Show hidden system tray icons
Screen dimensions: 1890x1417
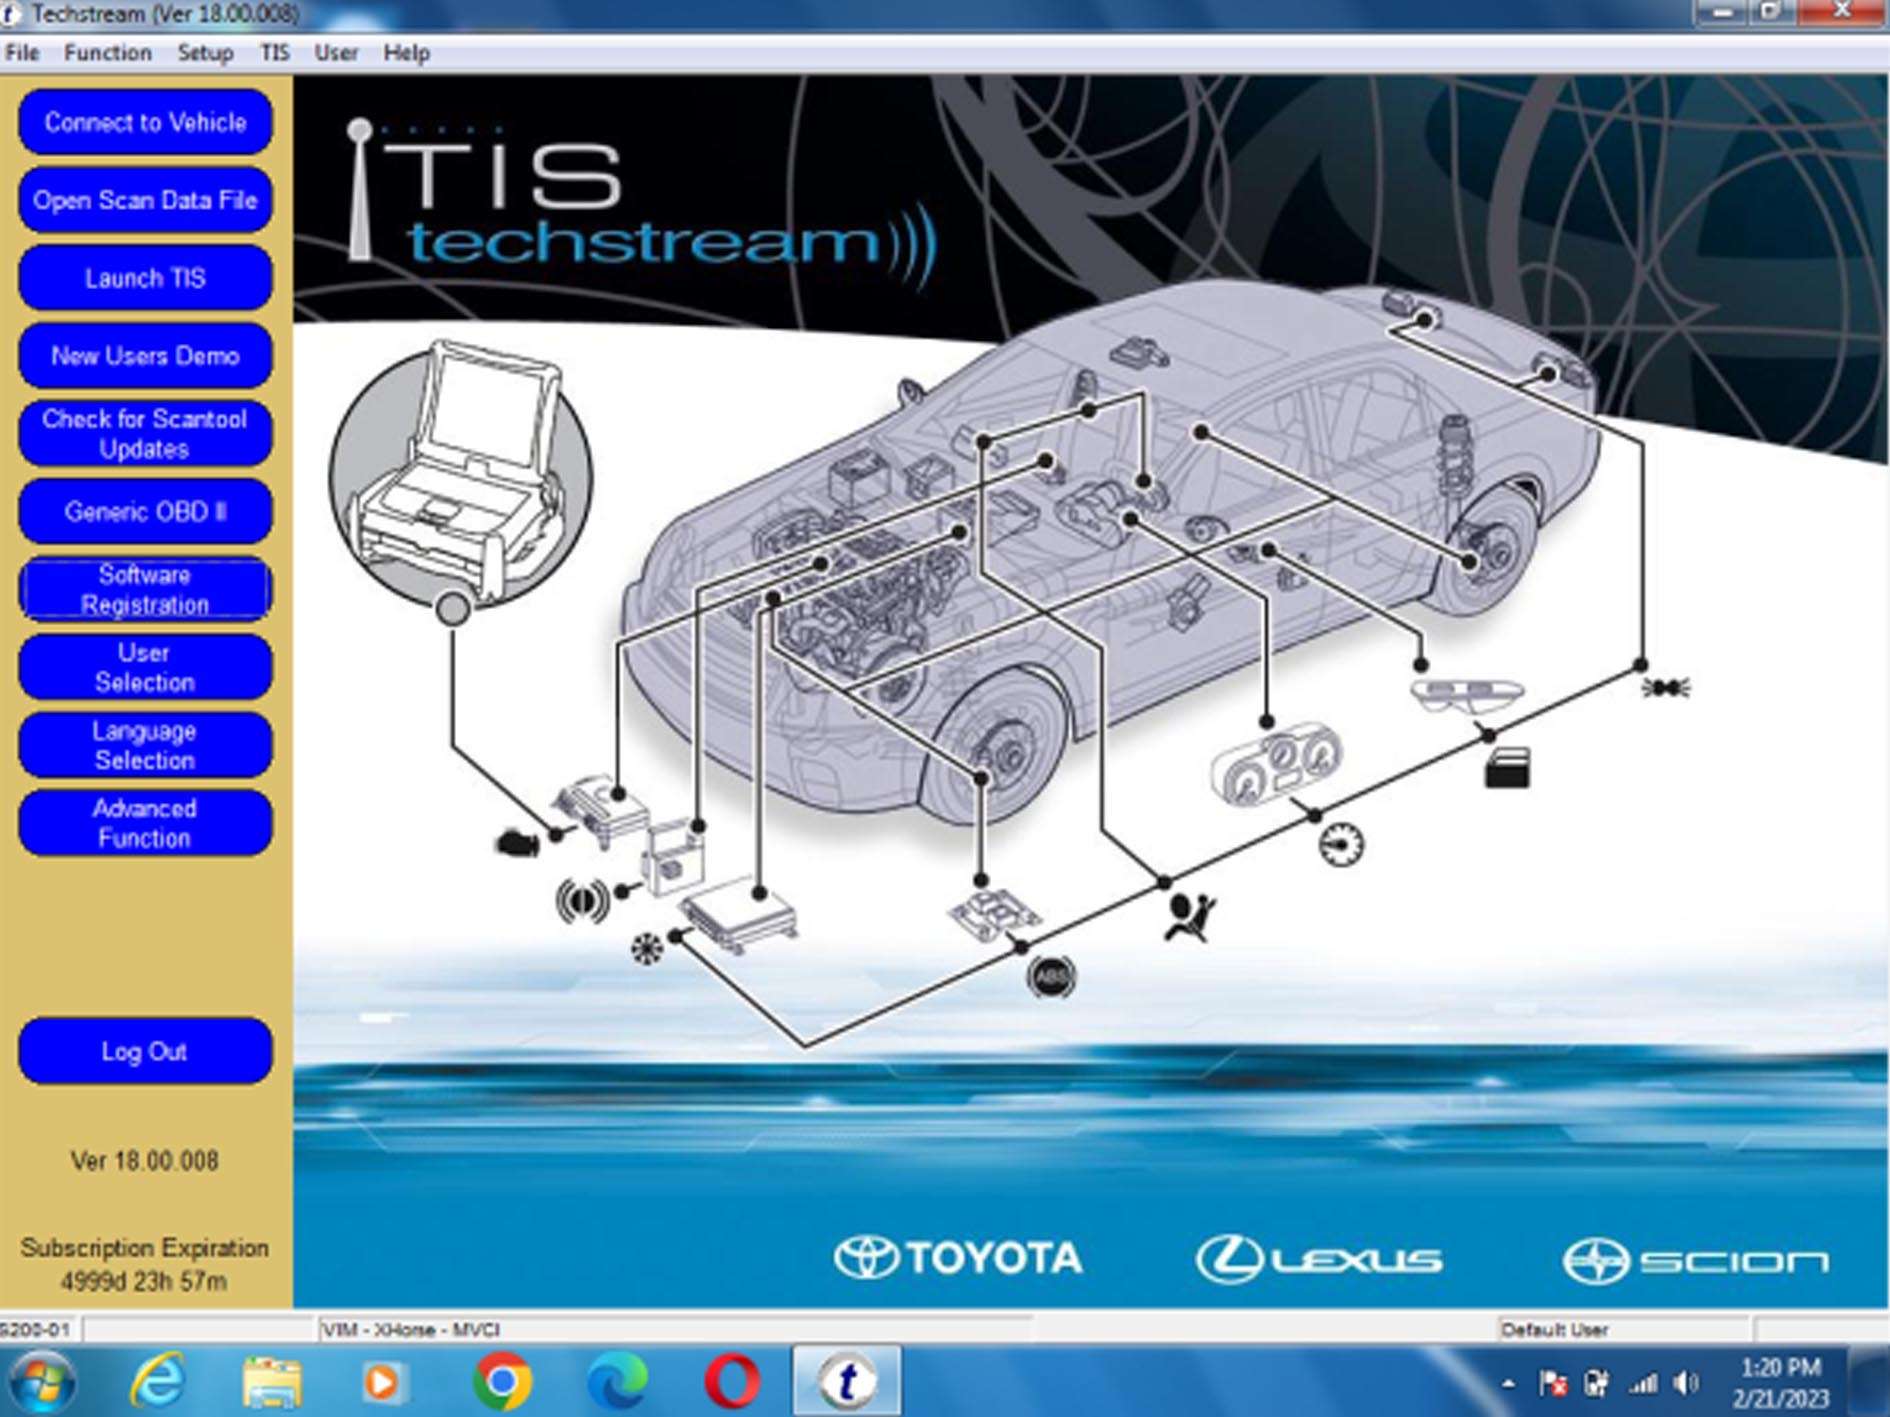click(1508, 1385)
